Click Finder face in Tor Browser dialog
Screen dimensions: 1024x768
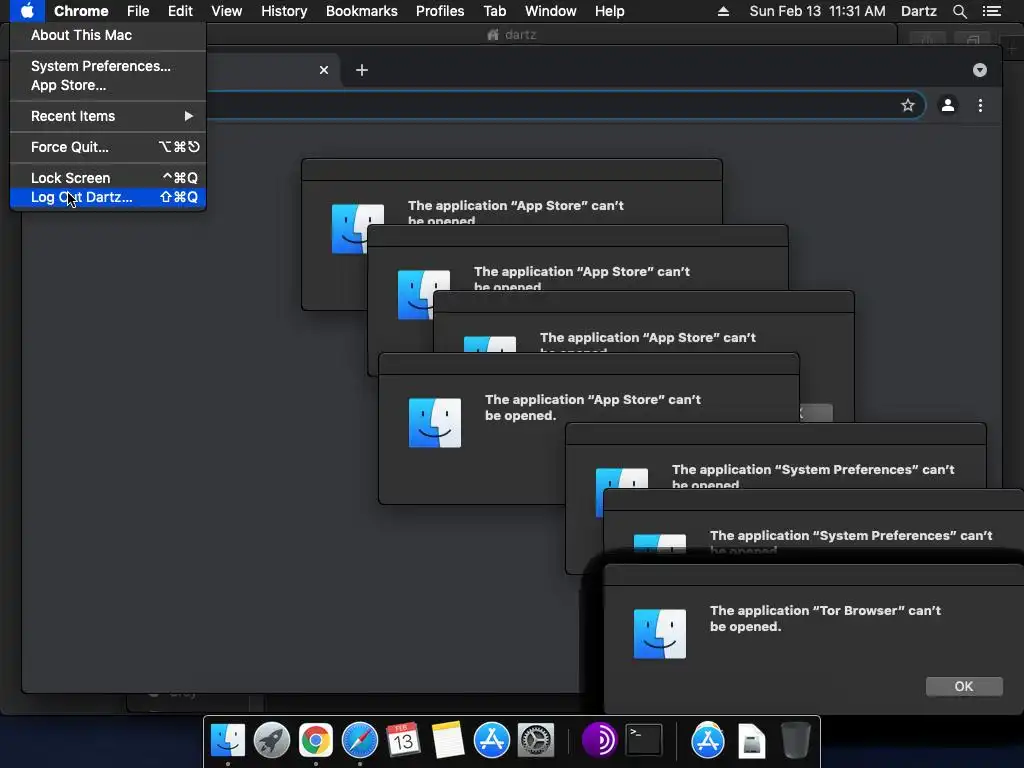(660, 633)
